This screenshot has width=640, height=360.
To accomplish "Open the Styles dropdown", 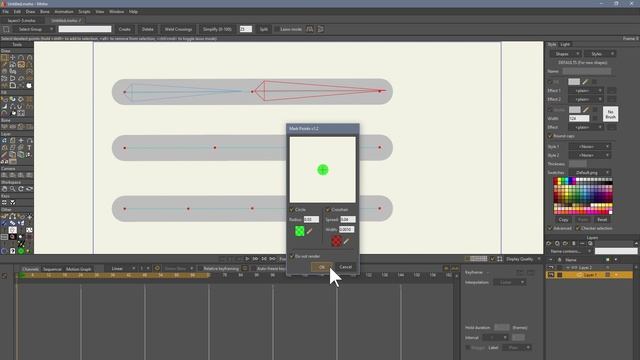I will coord(600,54).
